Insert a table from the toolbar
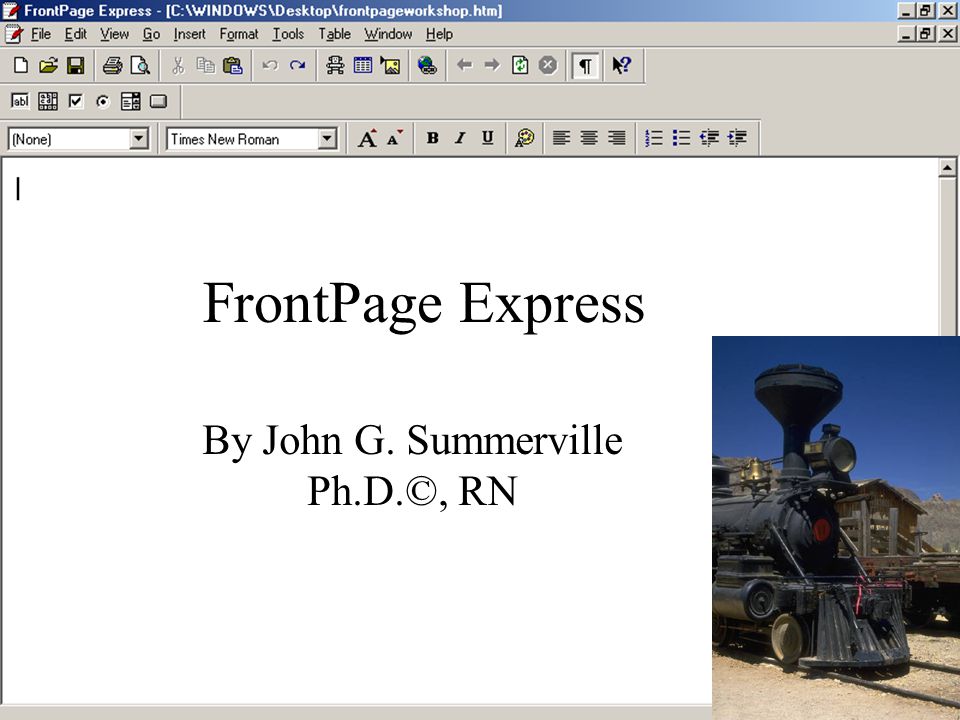Screen dimensions: 960x720 point(362,65)
